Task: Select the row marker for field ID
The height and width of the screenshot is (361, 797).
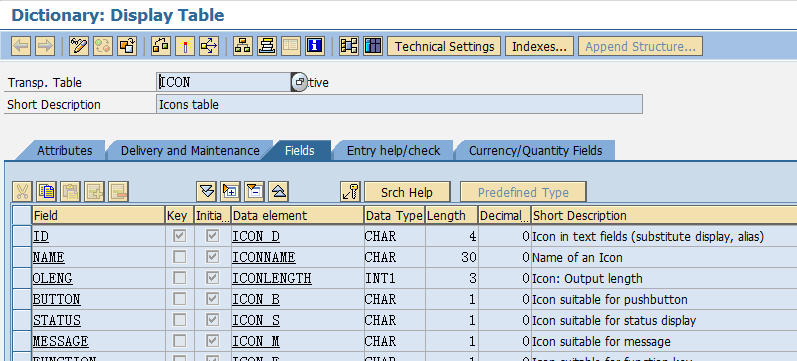Action: tap(22, 236)
